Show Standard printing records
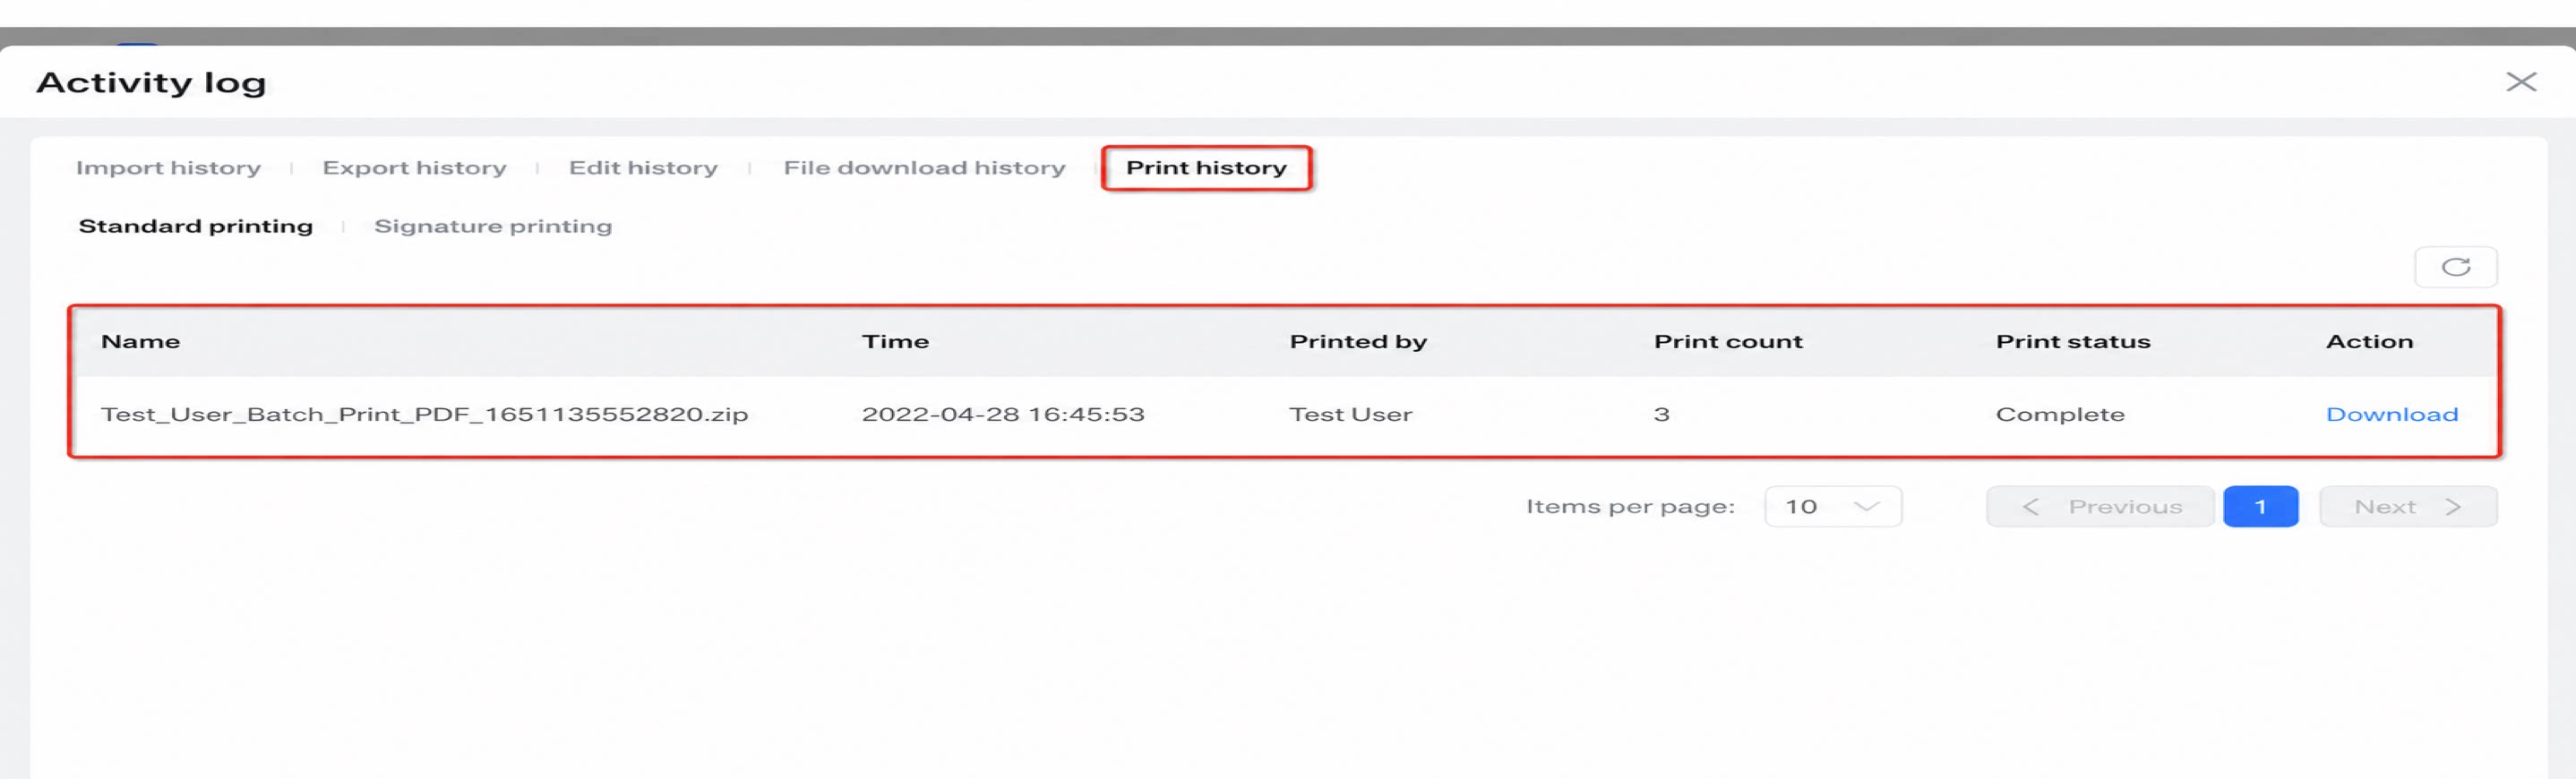 click(x=196, y=226)
